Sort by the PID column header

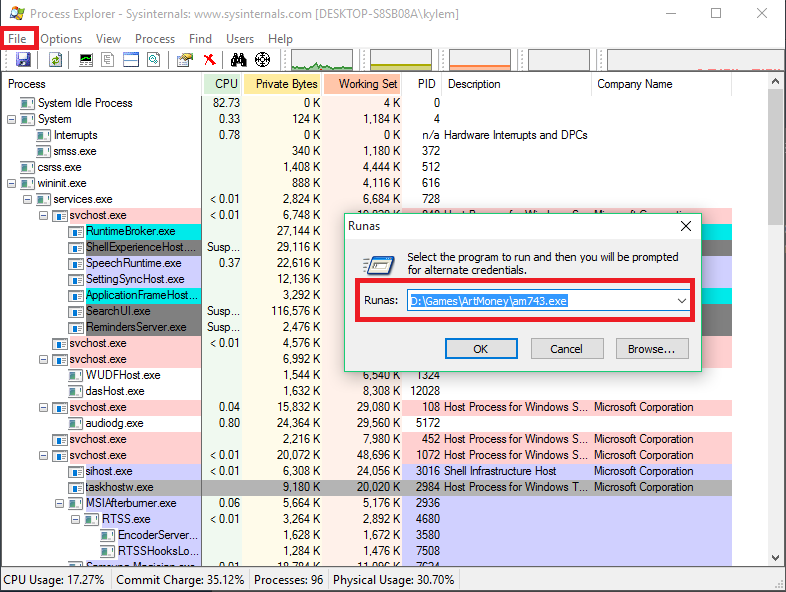tap(422, 84)
